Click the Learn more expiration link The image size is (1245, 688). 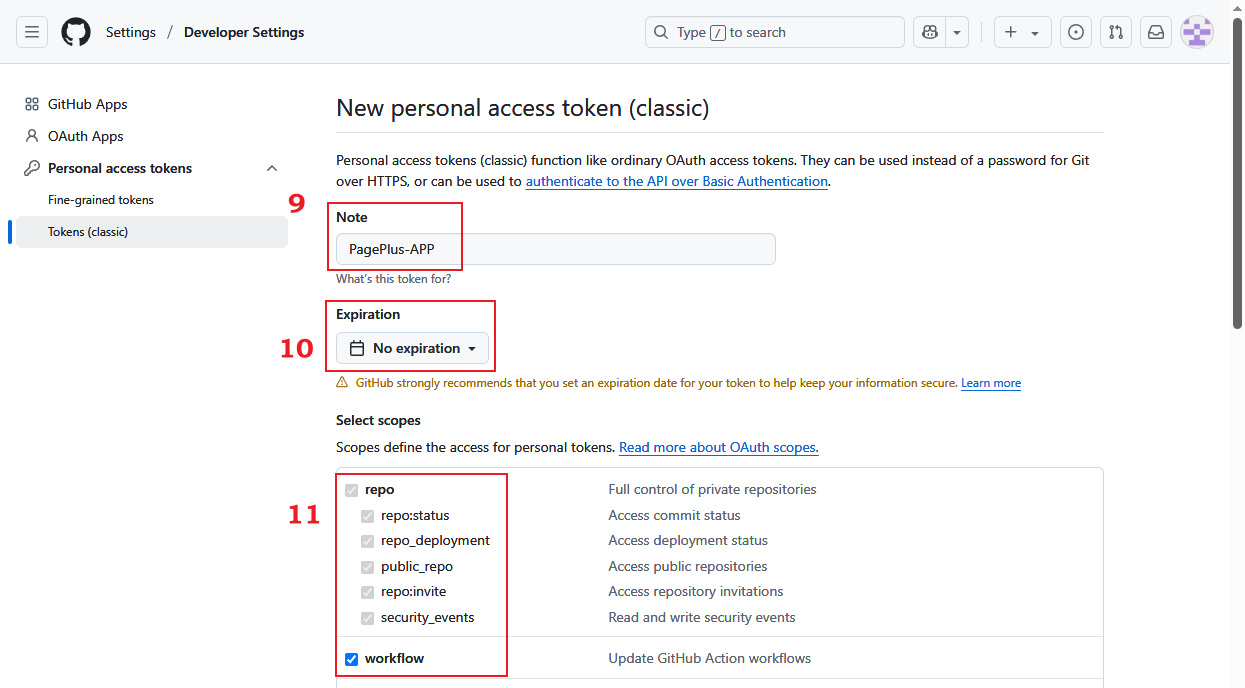coord(991,383)
